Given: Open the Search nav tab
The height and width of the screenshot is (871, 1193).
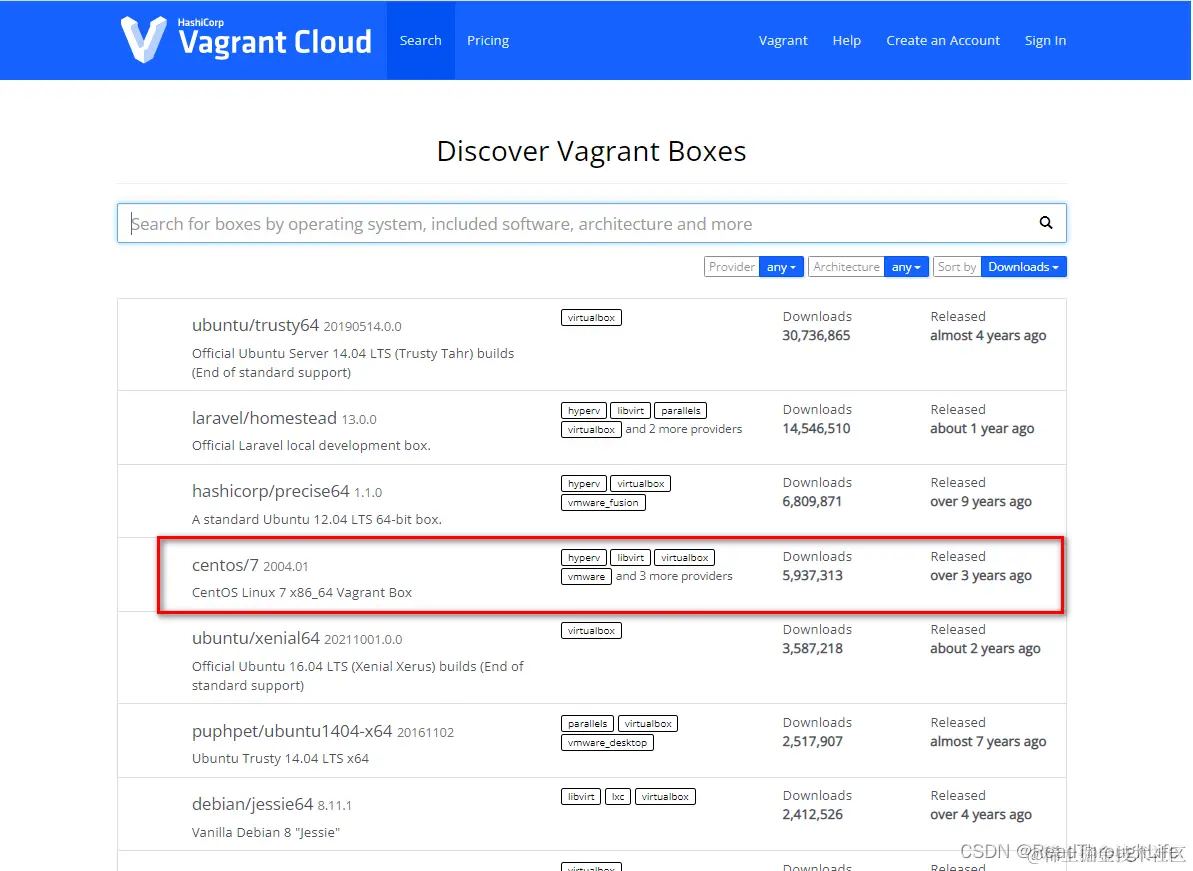Looking at the screenshot, I should click(421, 40).
